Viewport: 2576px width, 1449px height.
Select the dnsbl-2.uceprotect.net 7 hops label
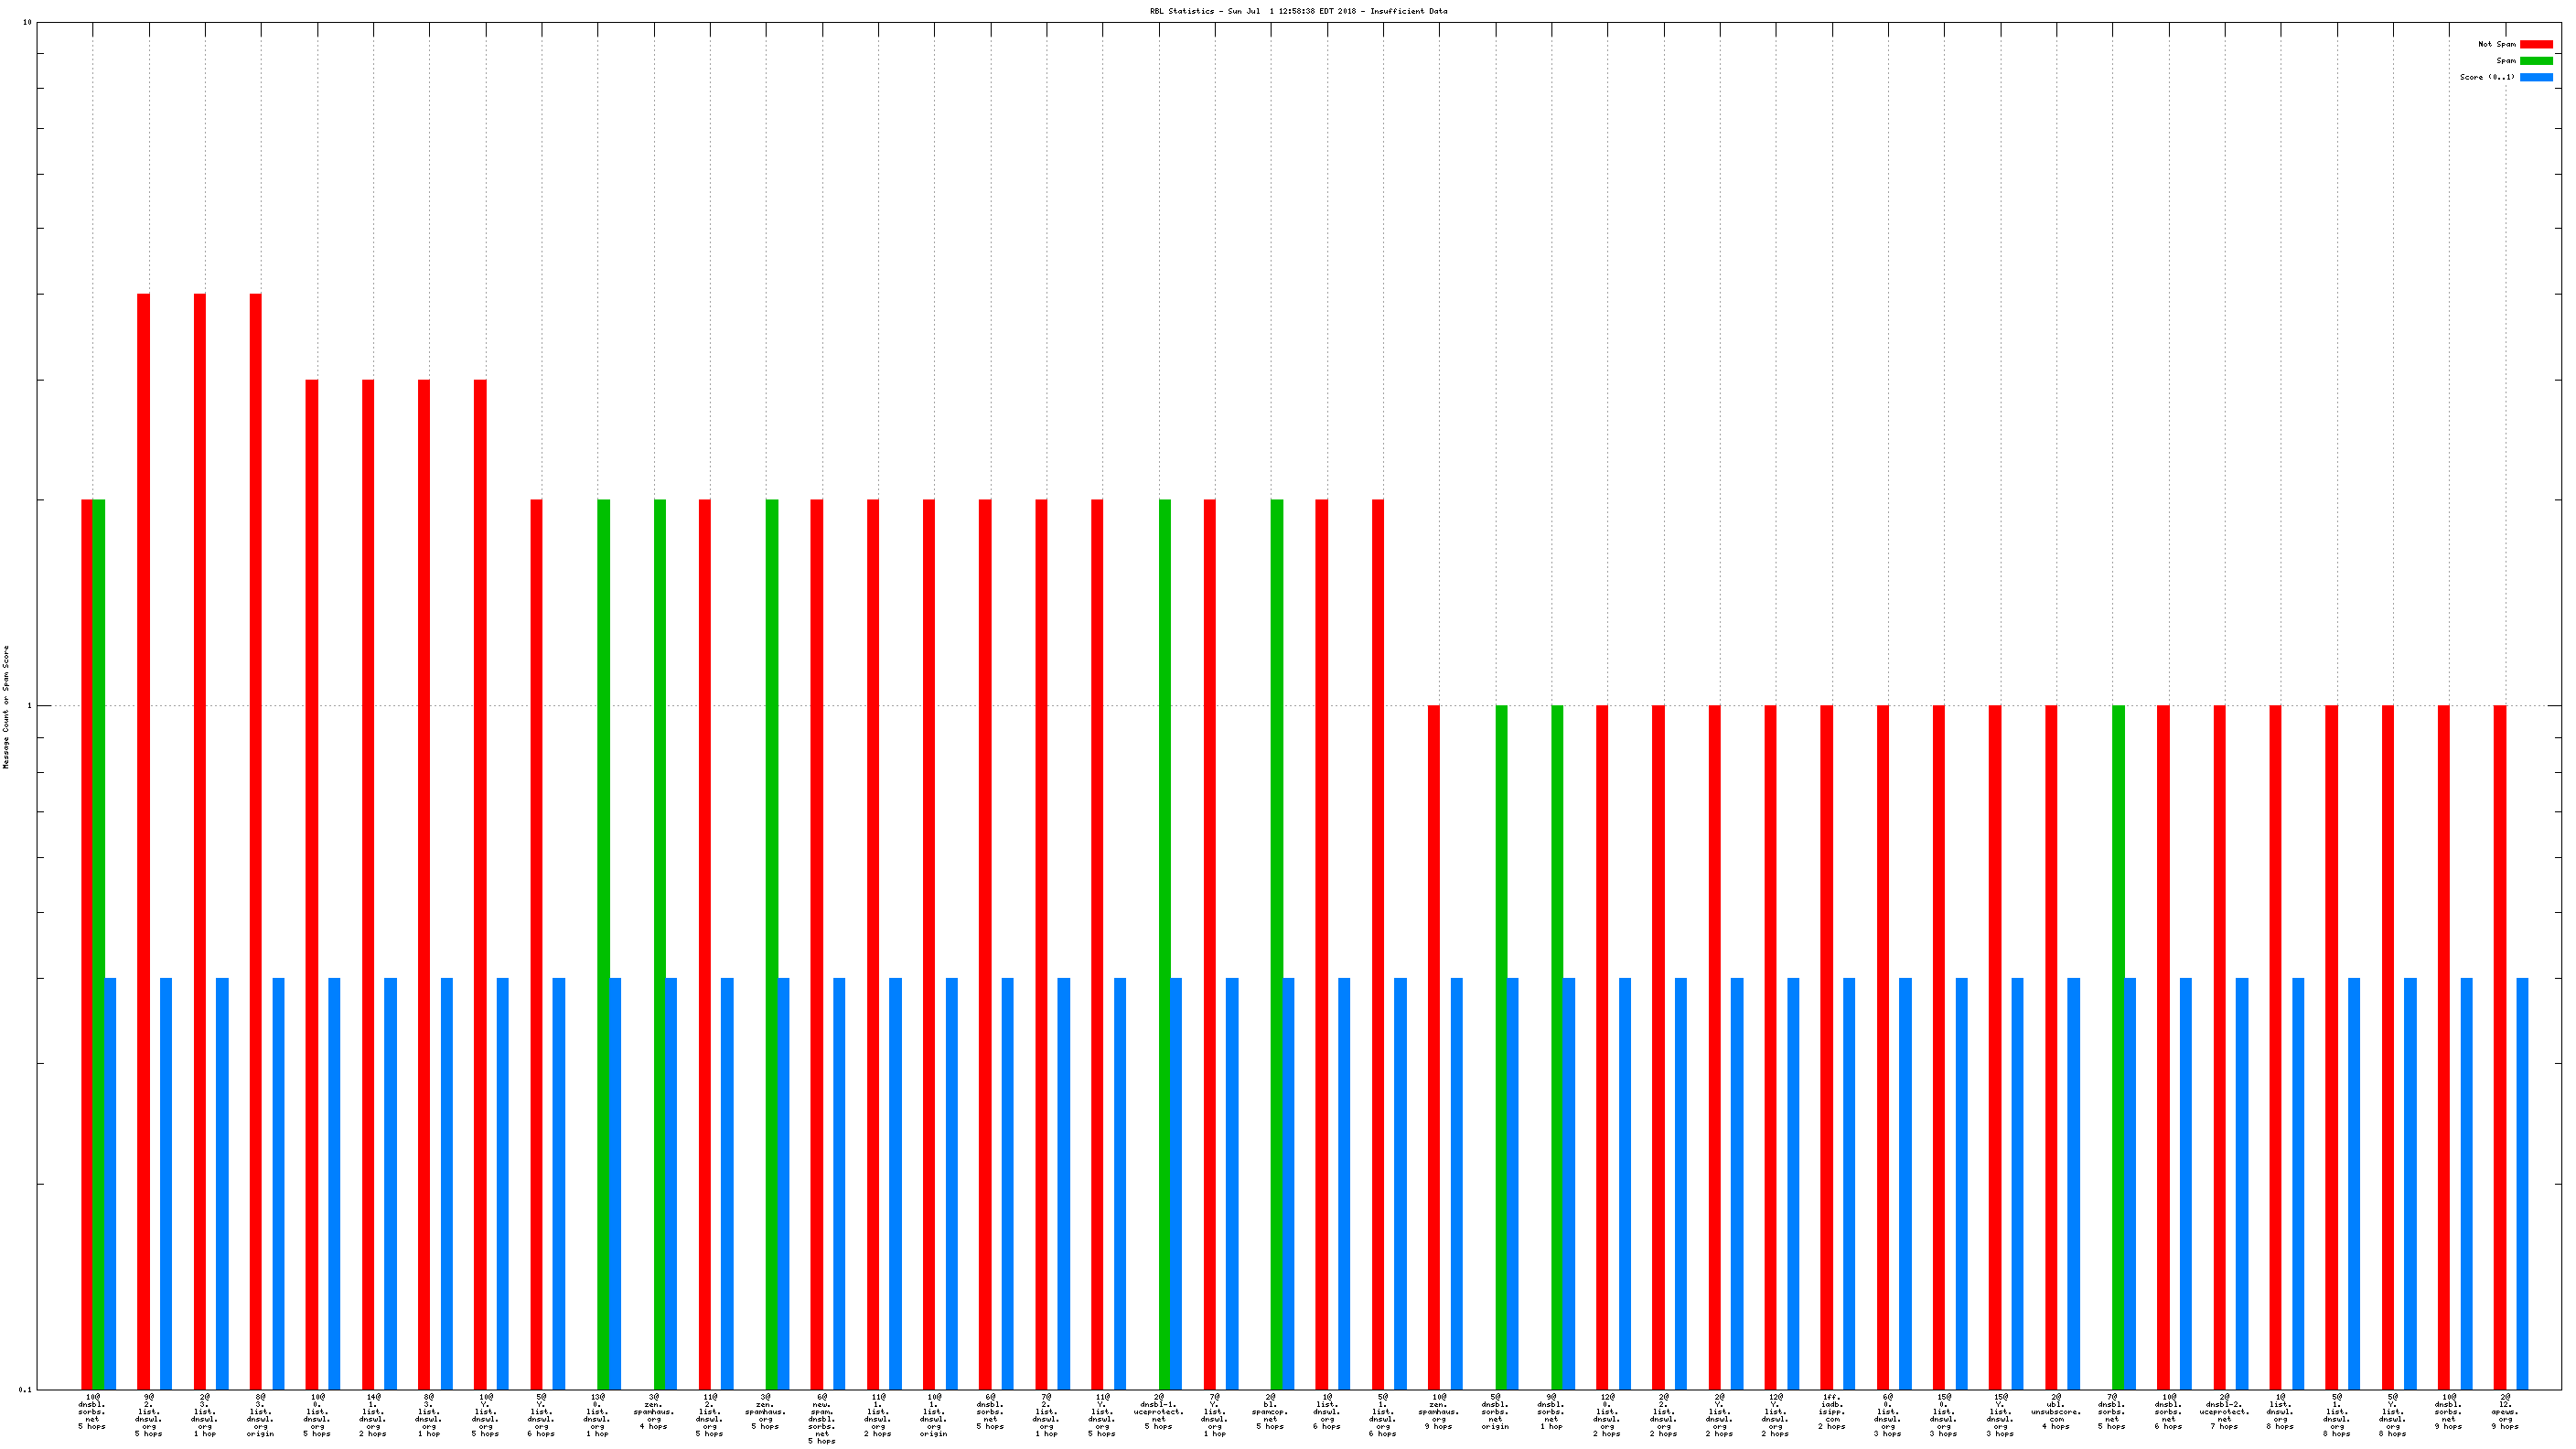2224,1411
